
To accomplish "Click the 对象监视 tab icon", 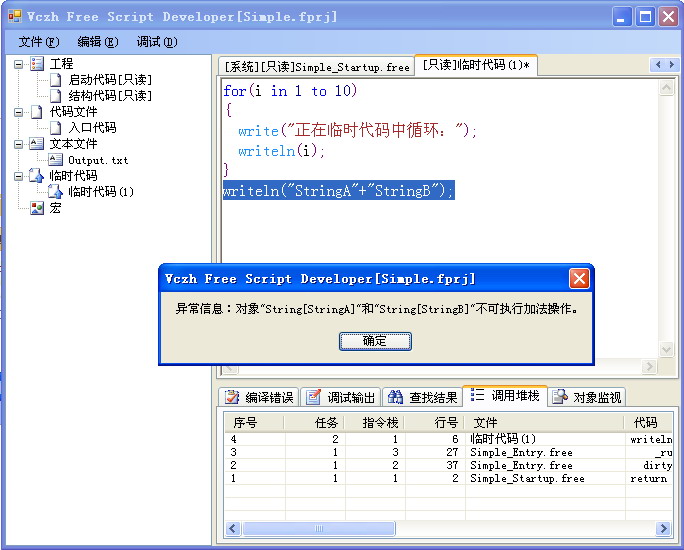I will pos(560,397).
